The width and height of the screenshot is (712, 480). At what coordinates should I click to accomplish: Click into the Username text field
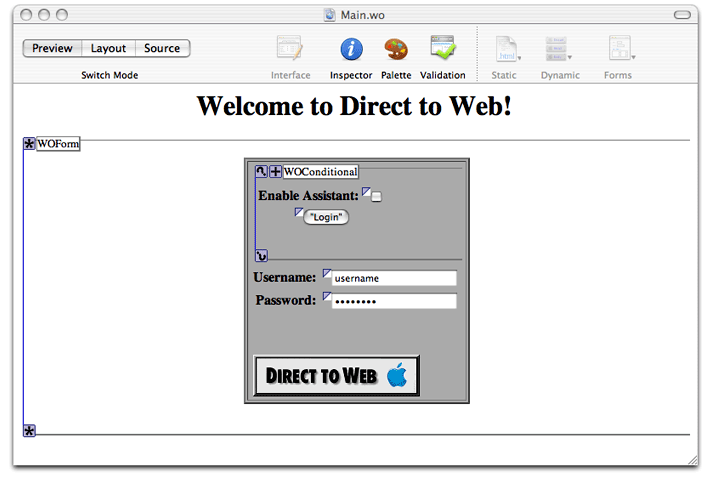coord(393,278)
